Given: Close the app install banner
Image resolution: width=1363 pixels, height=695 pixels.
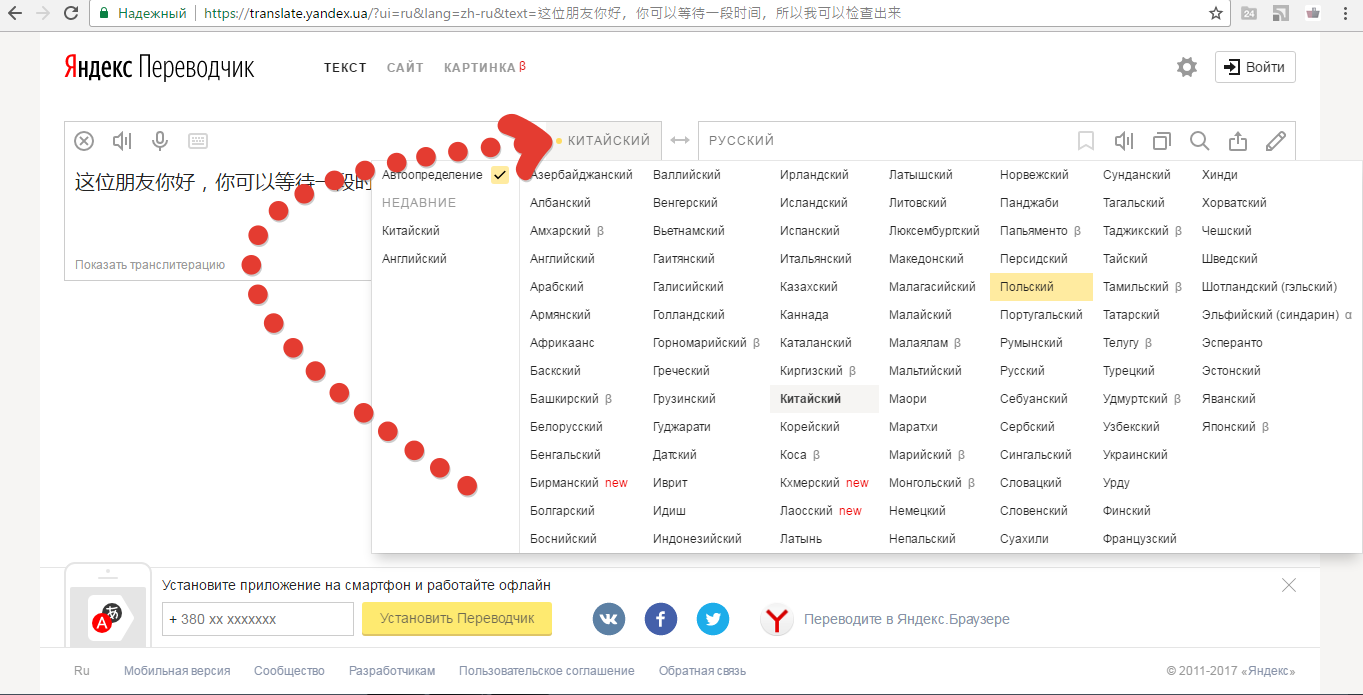Looking at the screenshot, I should (x=1289, y=585).
